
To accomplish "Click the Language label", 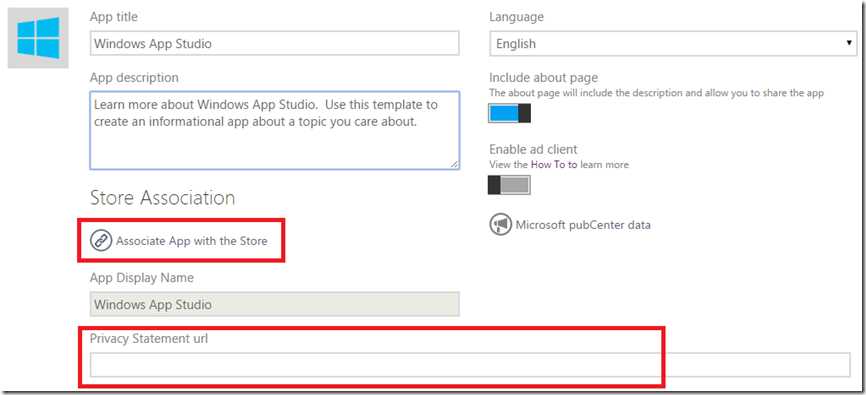I will (x=516, y=17).
